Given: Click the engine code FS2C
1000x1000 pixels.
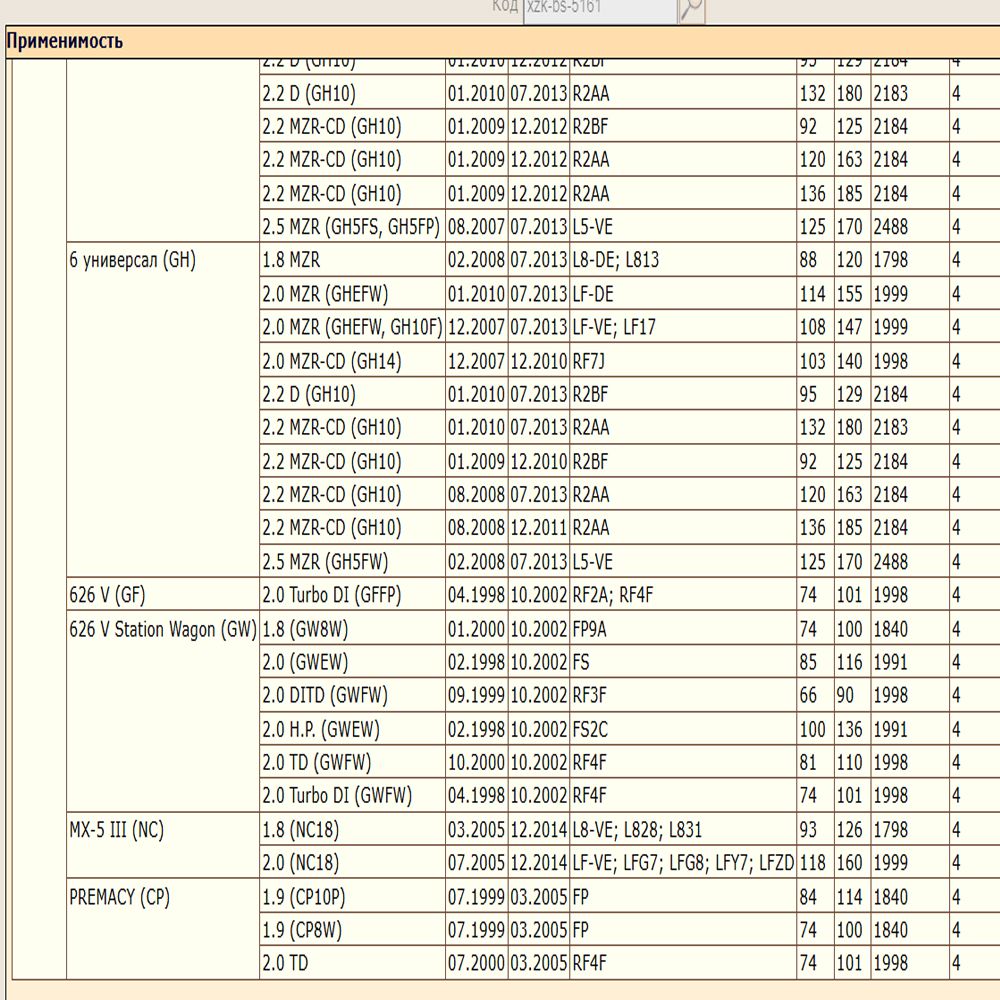Looking at the screenshot, I should click(590, 728).
